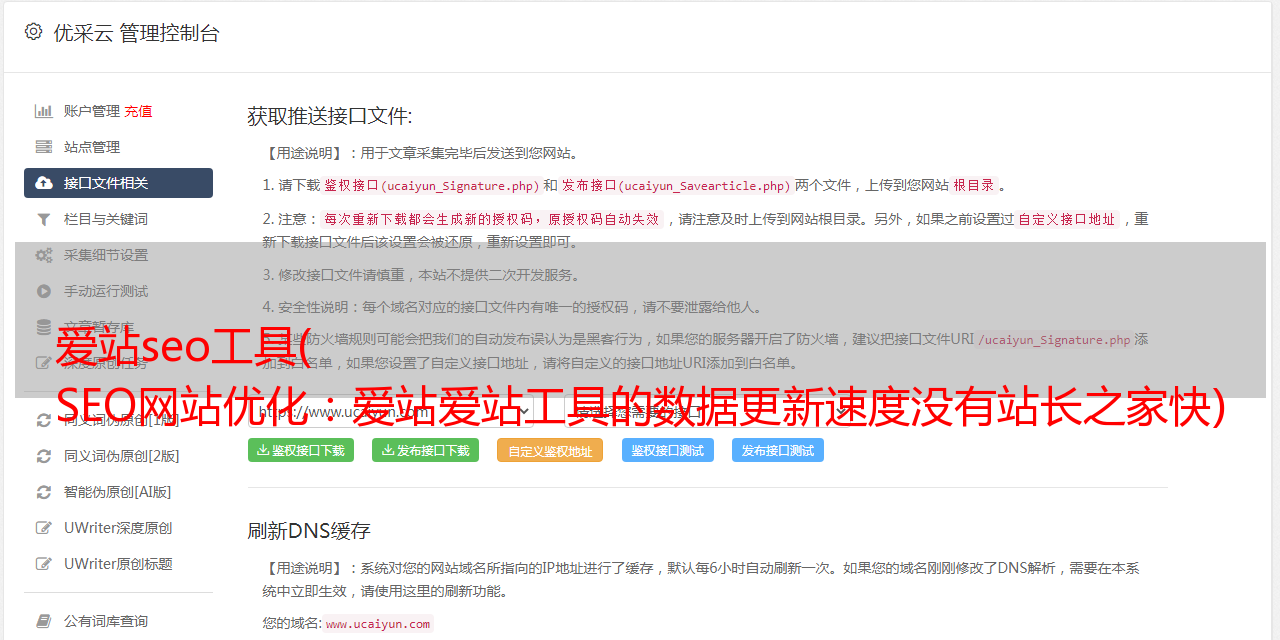This screenshot has width=1280, height=640.
Task: Click the 刷新DNS缓存 heading
Action: [x=310, y=530]
